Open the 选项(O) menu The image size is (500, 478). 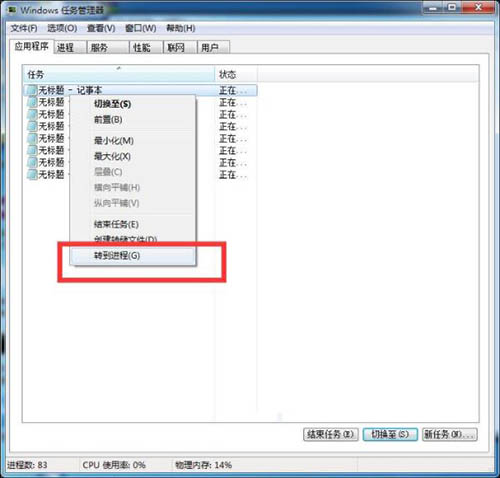point(62,28)
